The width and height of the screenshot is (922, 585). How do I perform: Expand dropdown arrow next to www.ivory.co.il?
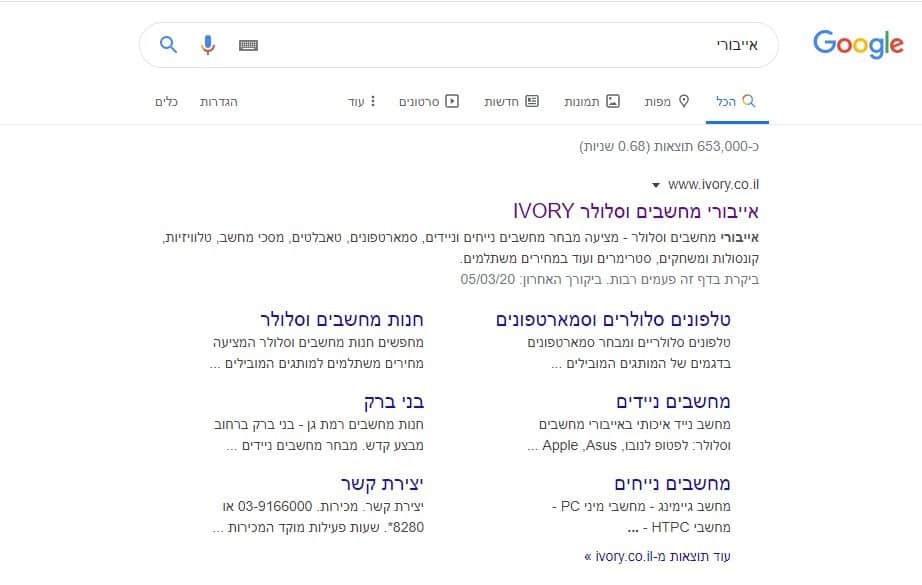[656, 185]
